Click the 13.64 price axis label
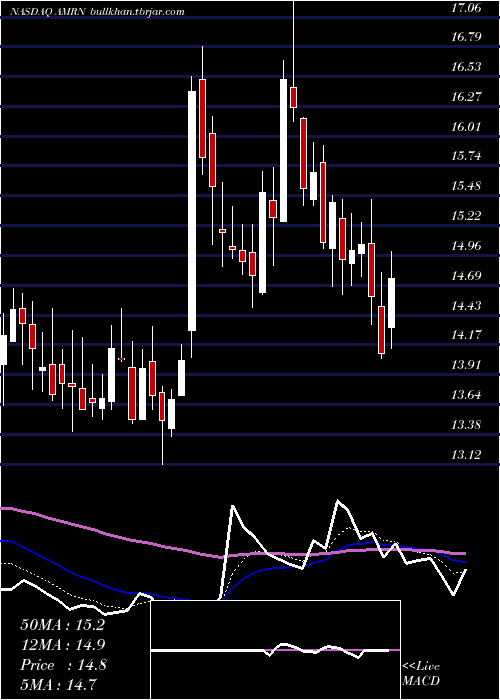The height and width of the screenshot is (700, 500). (x=467, y=395)
